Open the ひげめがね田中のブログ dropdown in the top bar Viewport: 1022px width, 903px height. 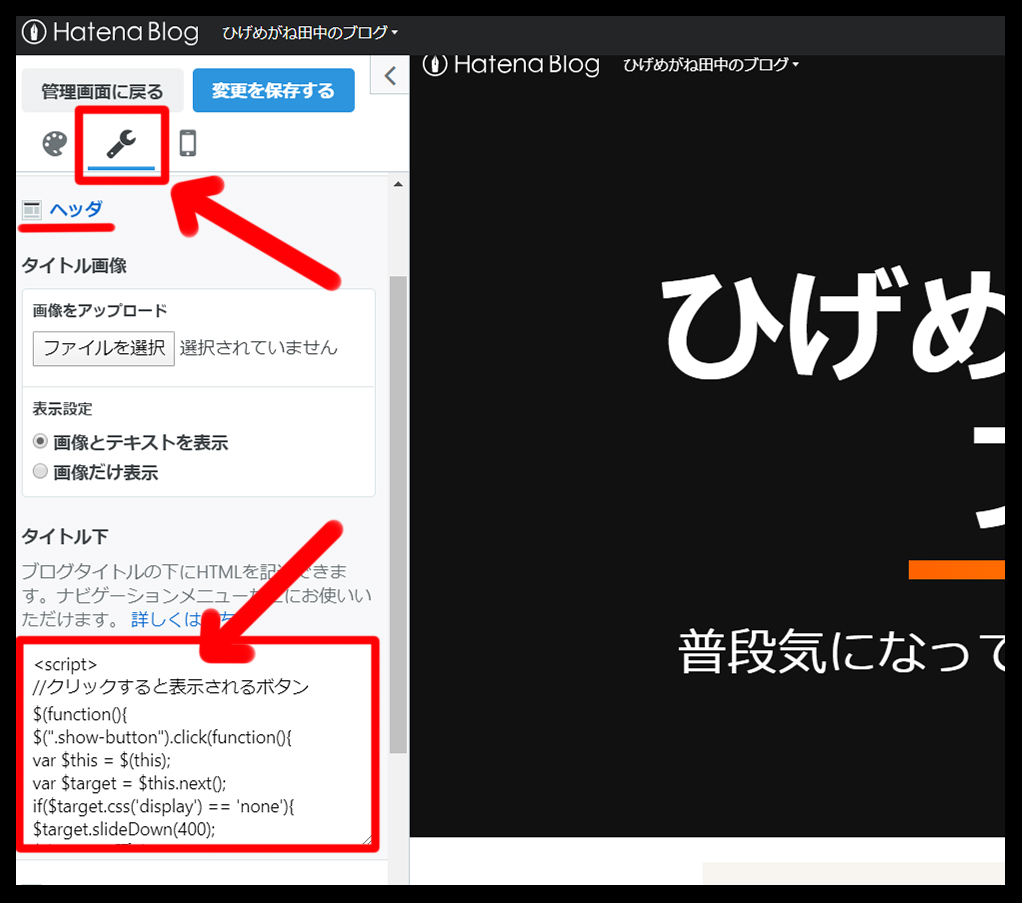pyautogui.click(x=310, y=32)
